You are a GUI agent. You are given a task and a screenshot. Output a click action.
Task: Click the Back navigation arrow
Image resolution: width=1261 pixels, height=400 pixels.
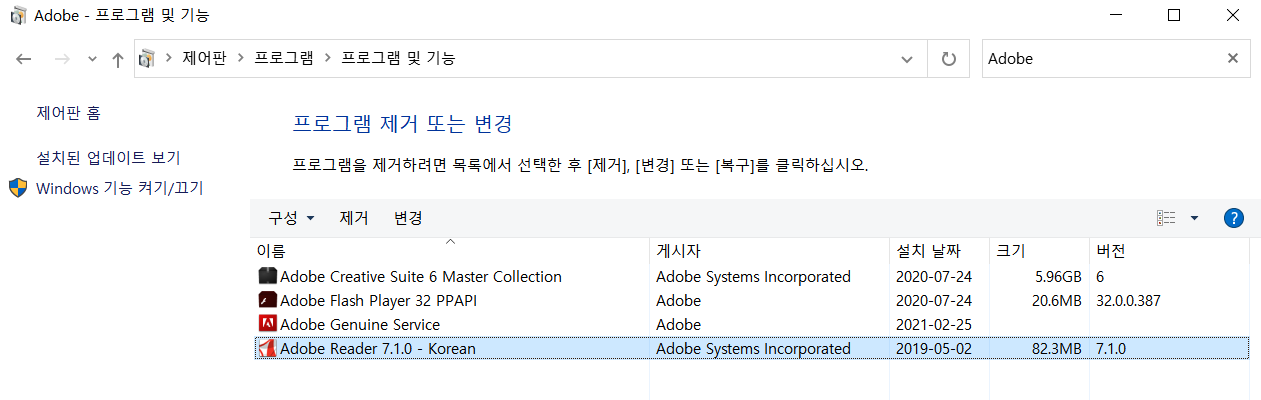[24, 59]
